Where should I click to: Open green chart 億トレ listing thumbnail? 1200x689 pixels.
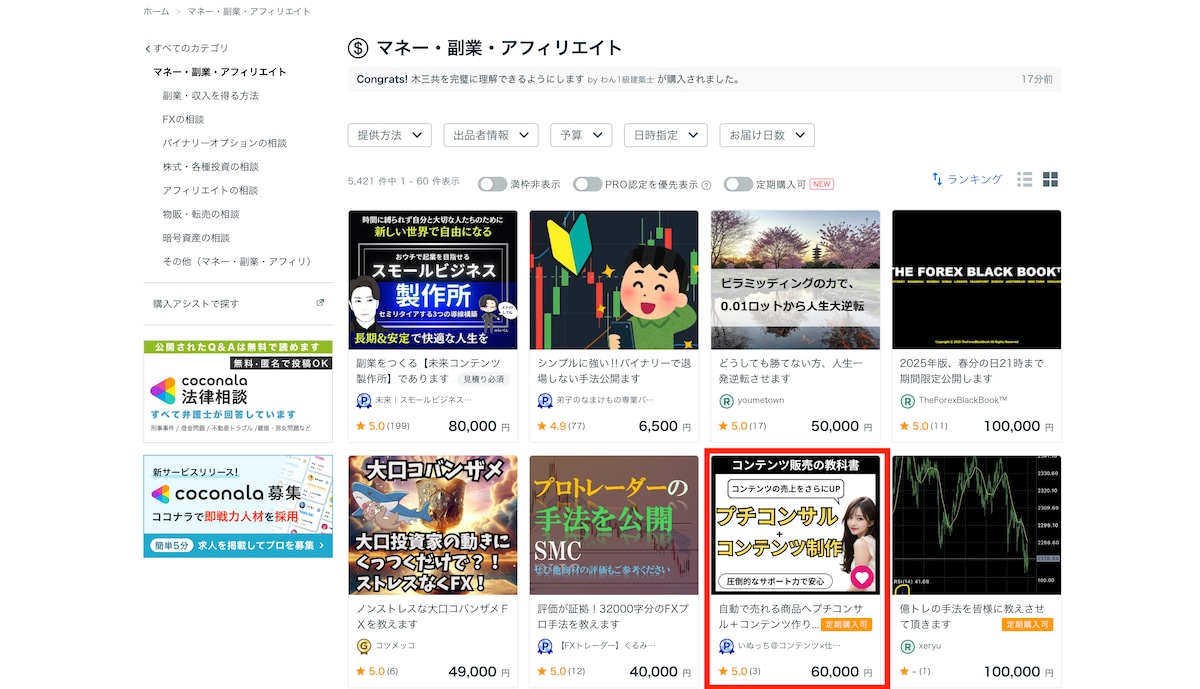coord(977,525)
